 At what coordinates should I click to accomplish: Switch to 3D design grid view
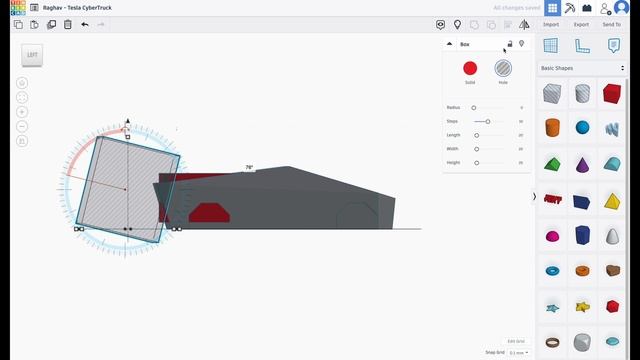coord(552,8)
